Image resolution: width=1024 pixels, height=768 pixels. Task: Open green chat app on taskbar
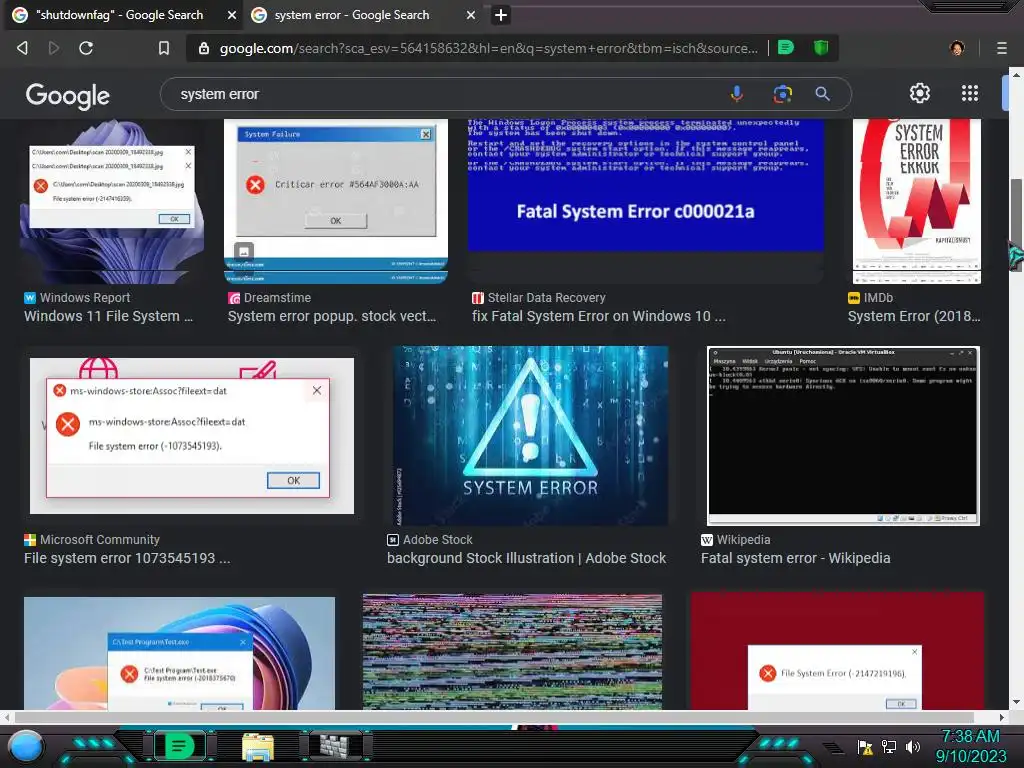pyautogui.click(x=179, y=746)
